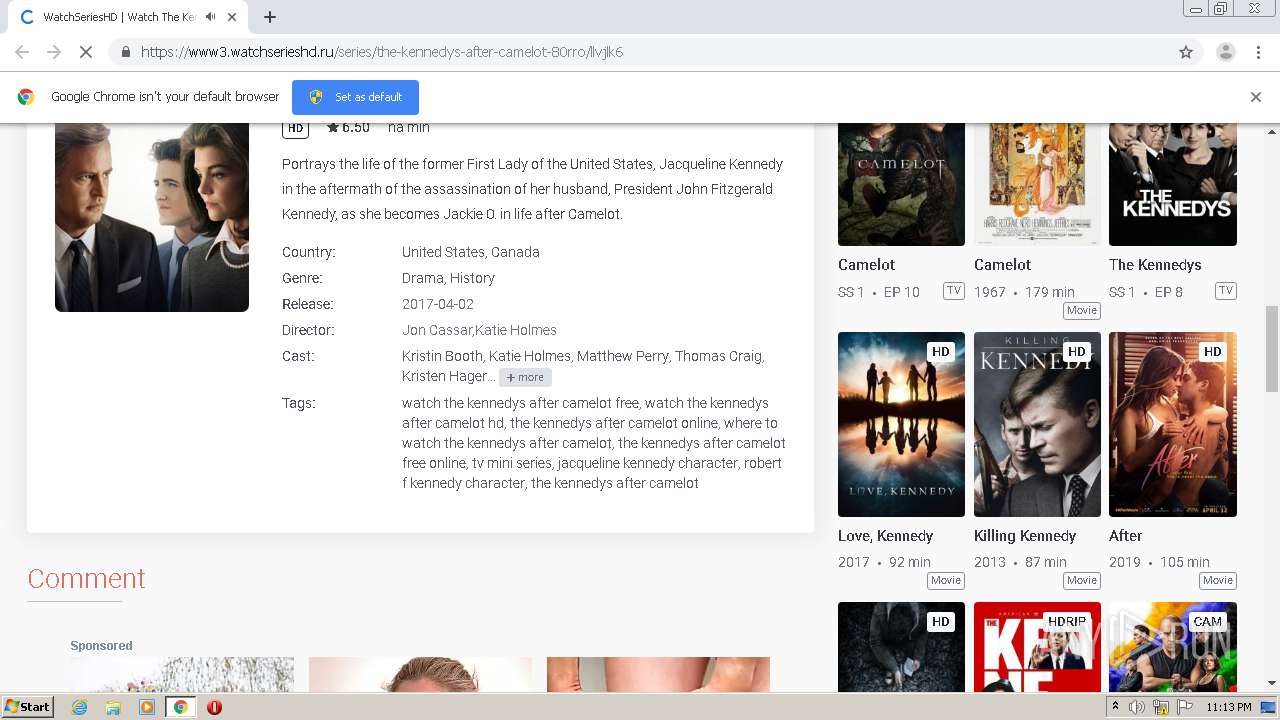Open Chrome three-dot menu

point(1258,52)
